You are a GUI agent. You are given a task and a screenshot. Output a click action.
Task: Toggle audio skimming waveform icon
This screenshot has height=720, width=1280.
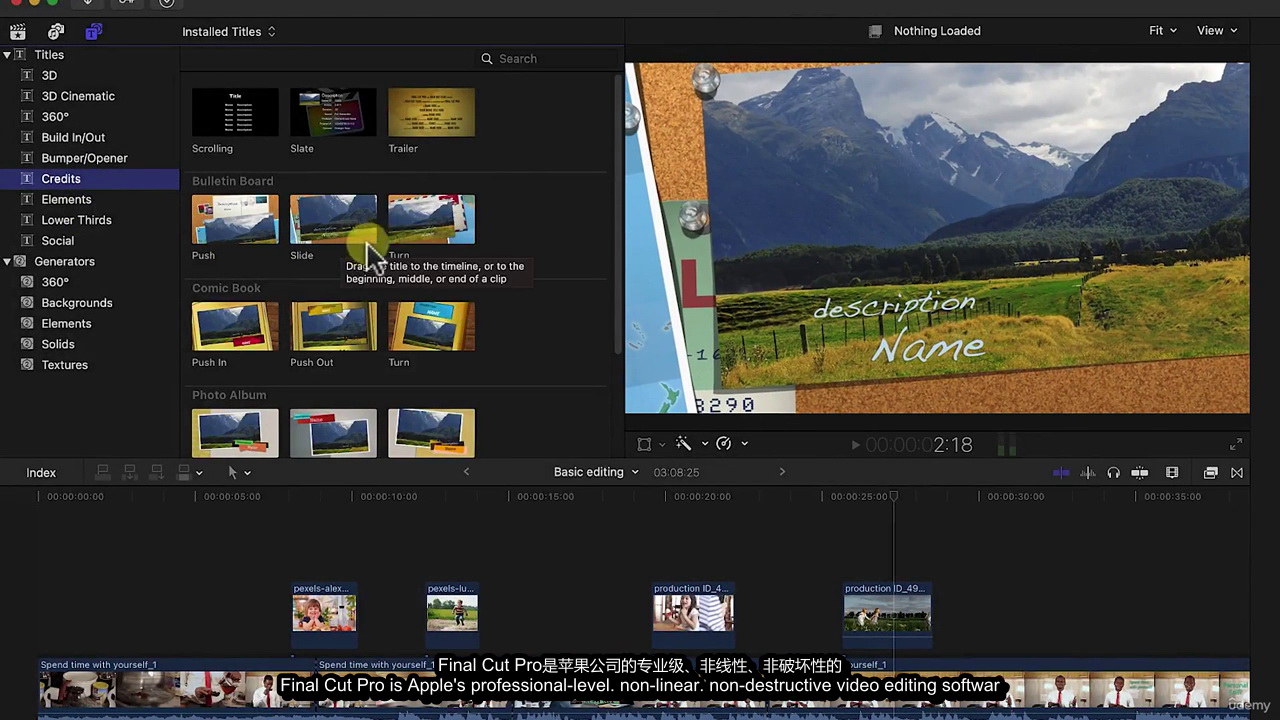coord(1088,473)
